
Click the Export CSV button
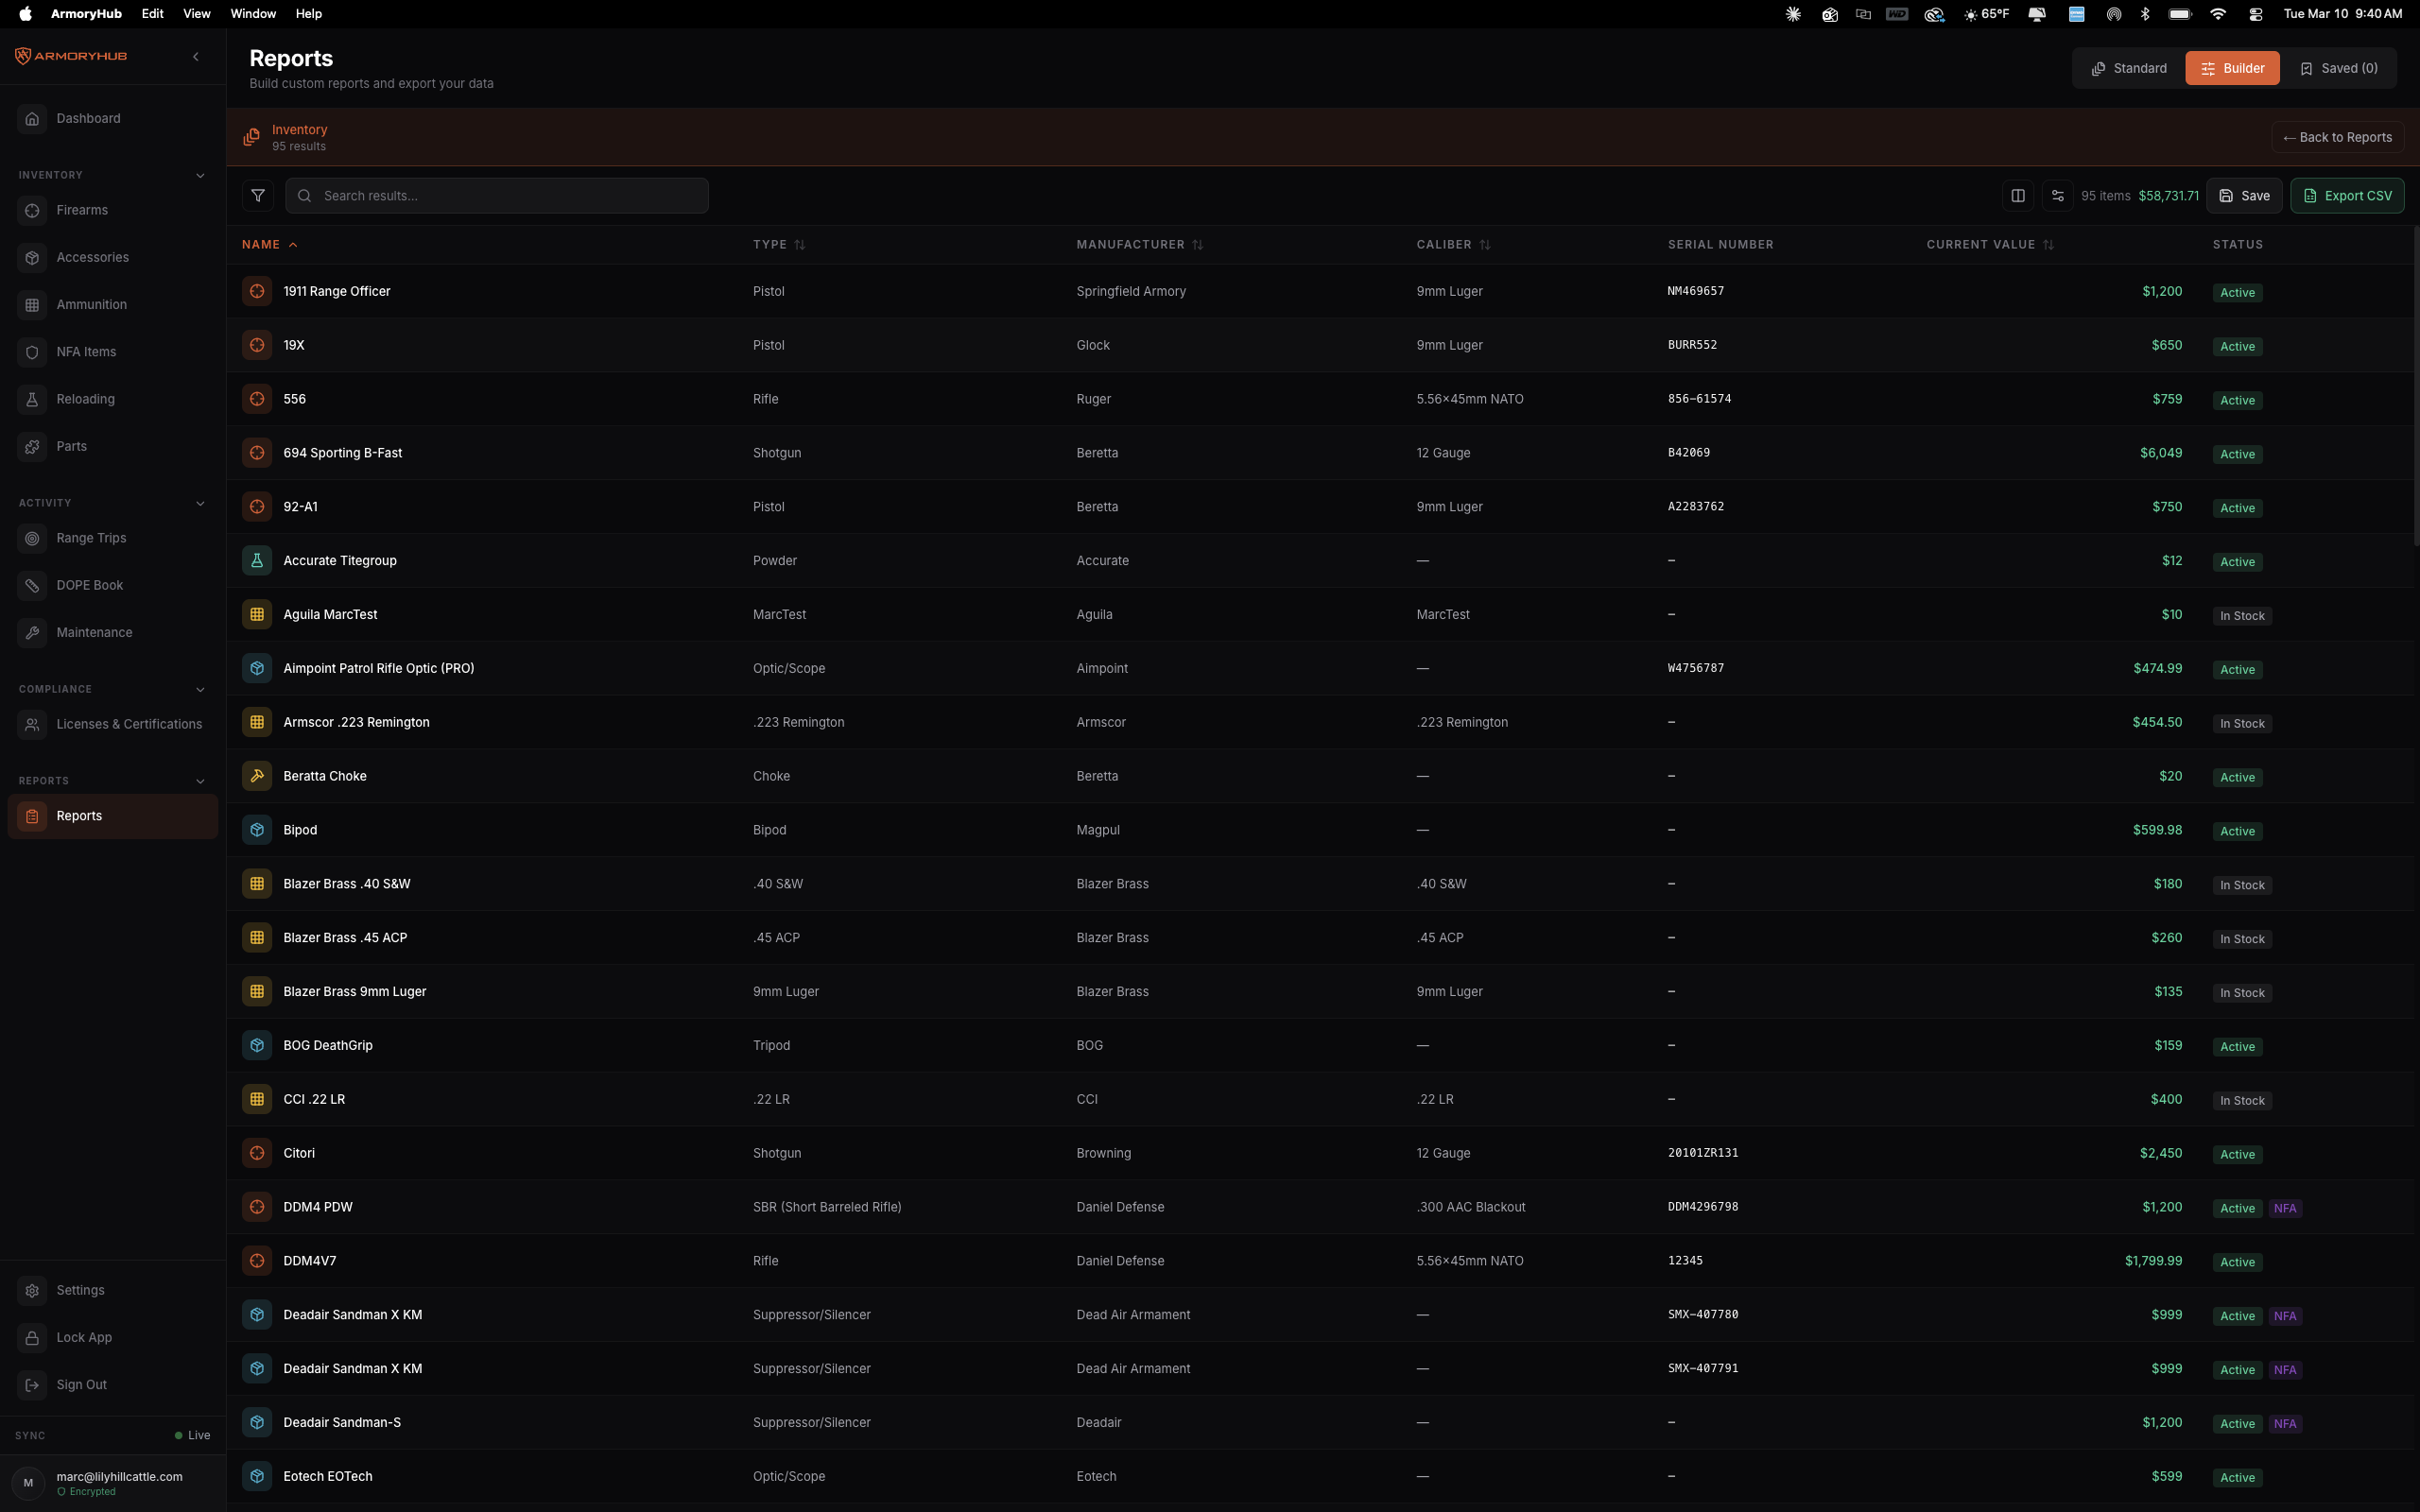(x=2347, y=195)
